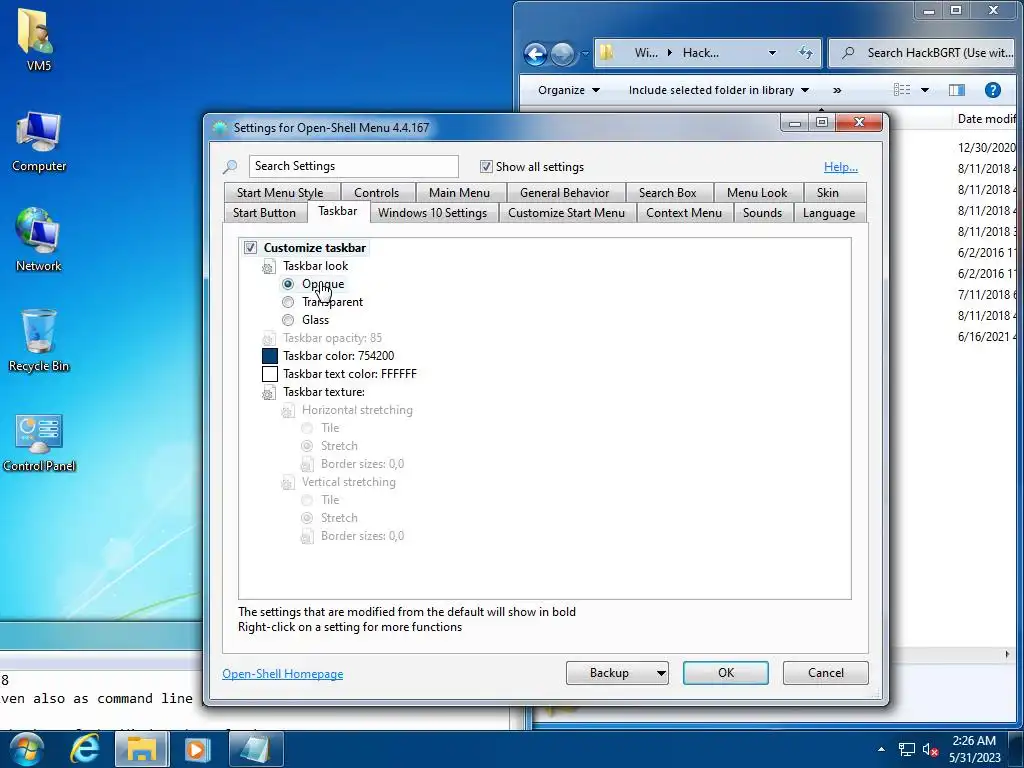The width and height of the screenshot is (1024, 768).
Task: Click the network tray icon
Action: (906, 750)
